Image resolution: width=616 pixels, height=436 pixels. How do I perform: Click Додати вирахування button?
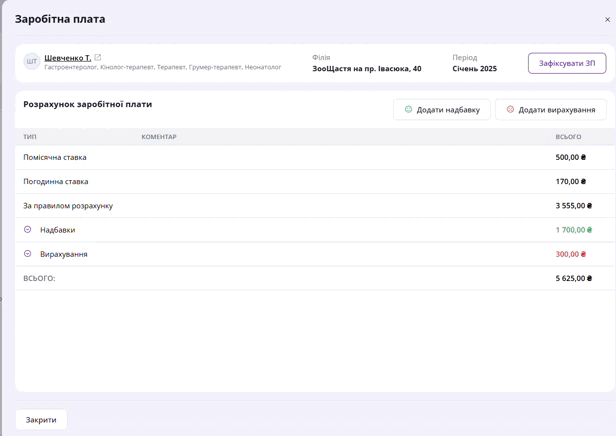551,110
